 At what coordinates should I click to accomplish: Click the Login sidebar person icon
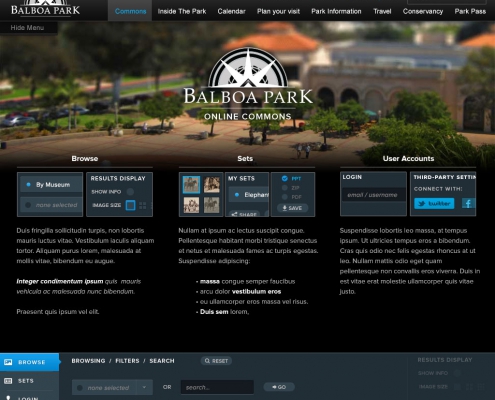8,398
